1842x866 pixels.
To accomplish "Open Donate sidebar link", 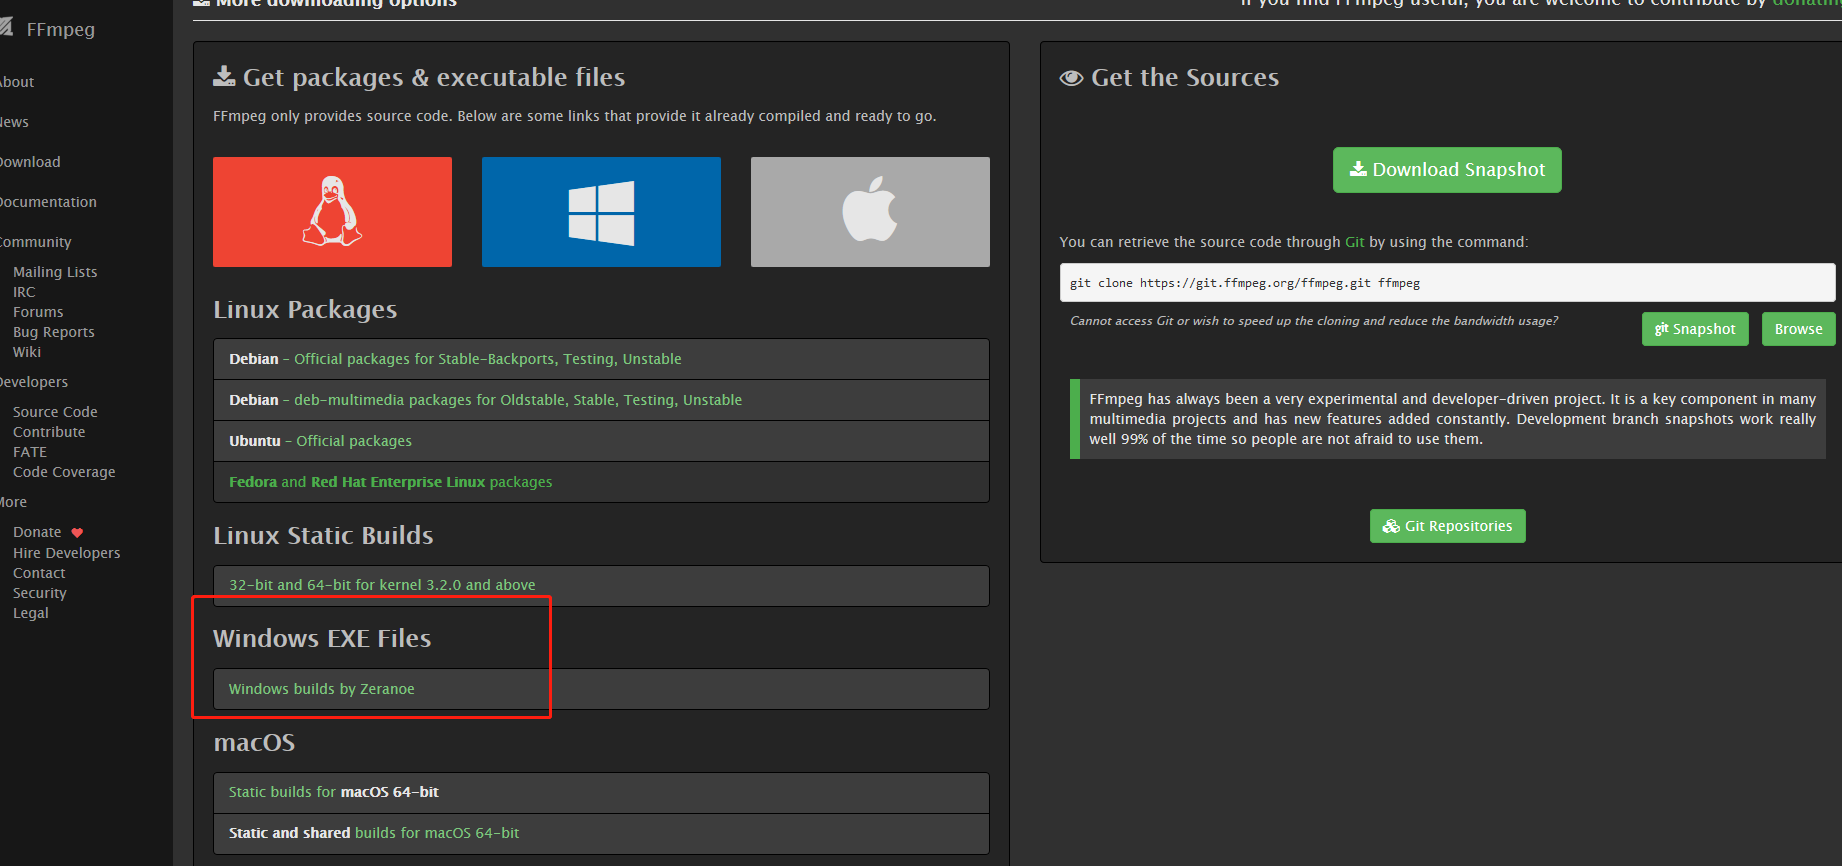I will pyautogui.click(x=37, y=532).
